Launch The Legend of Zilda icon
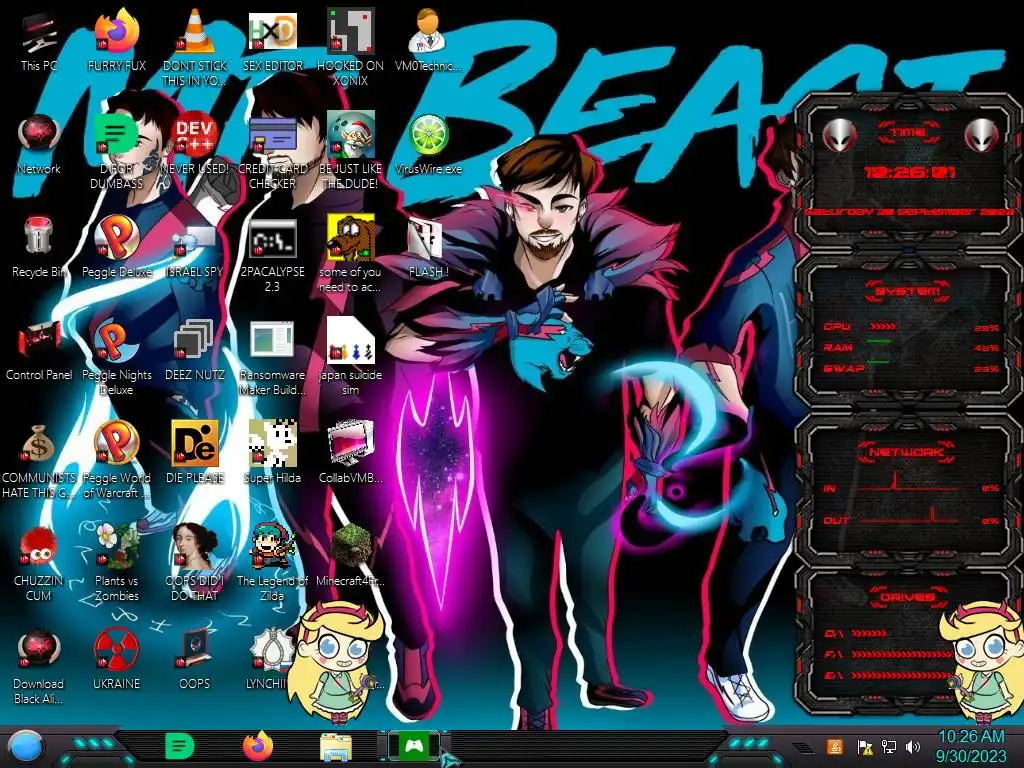Screen dimensions: 1024x768 pos(272,563)
